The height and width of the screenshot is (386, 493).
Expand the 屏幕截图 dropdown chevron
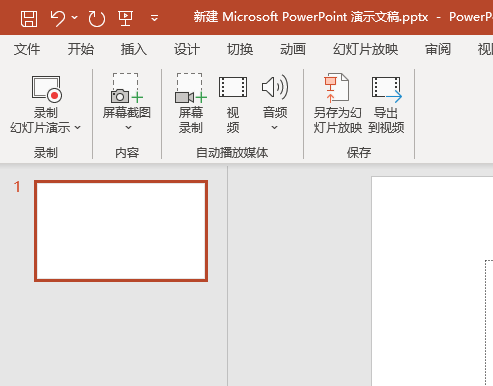click(128, 127)
